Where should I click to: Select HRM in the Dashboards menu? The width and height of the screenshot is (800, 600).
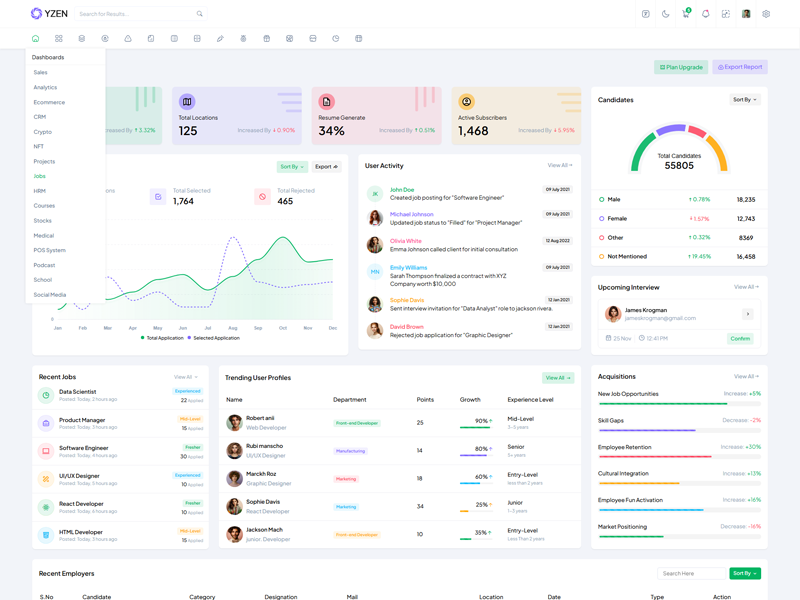point(40,191)
